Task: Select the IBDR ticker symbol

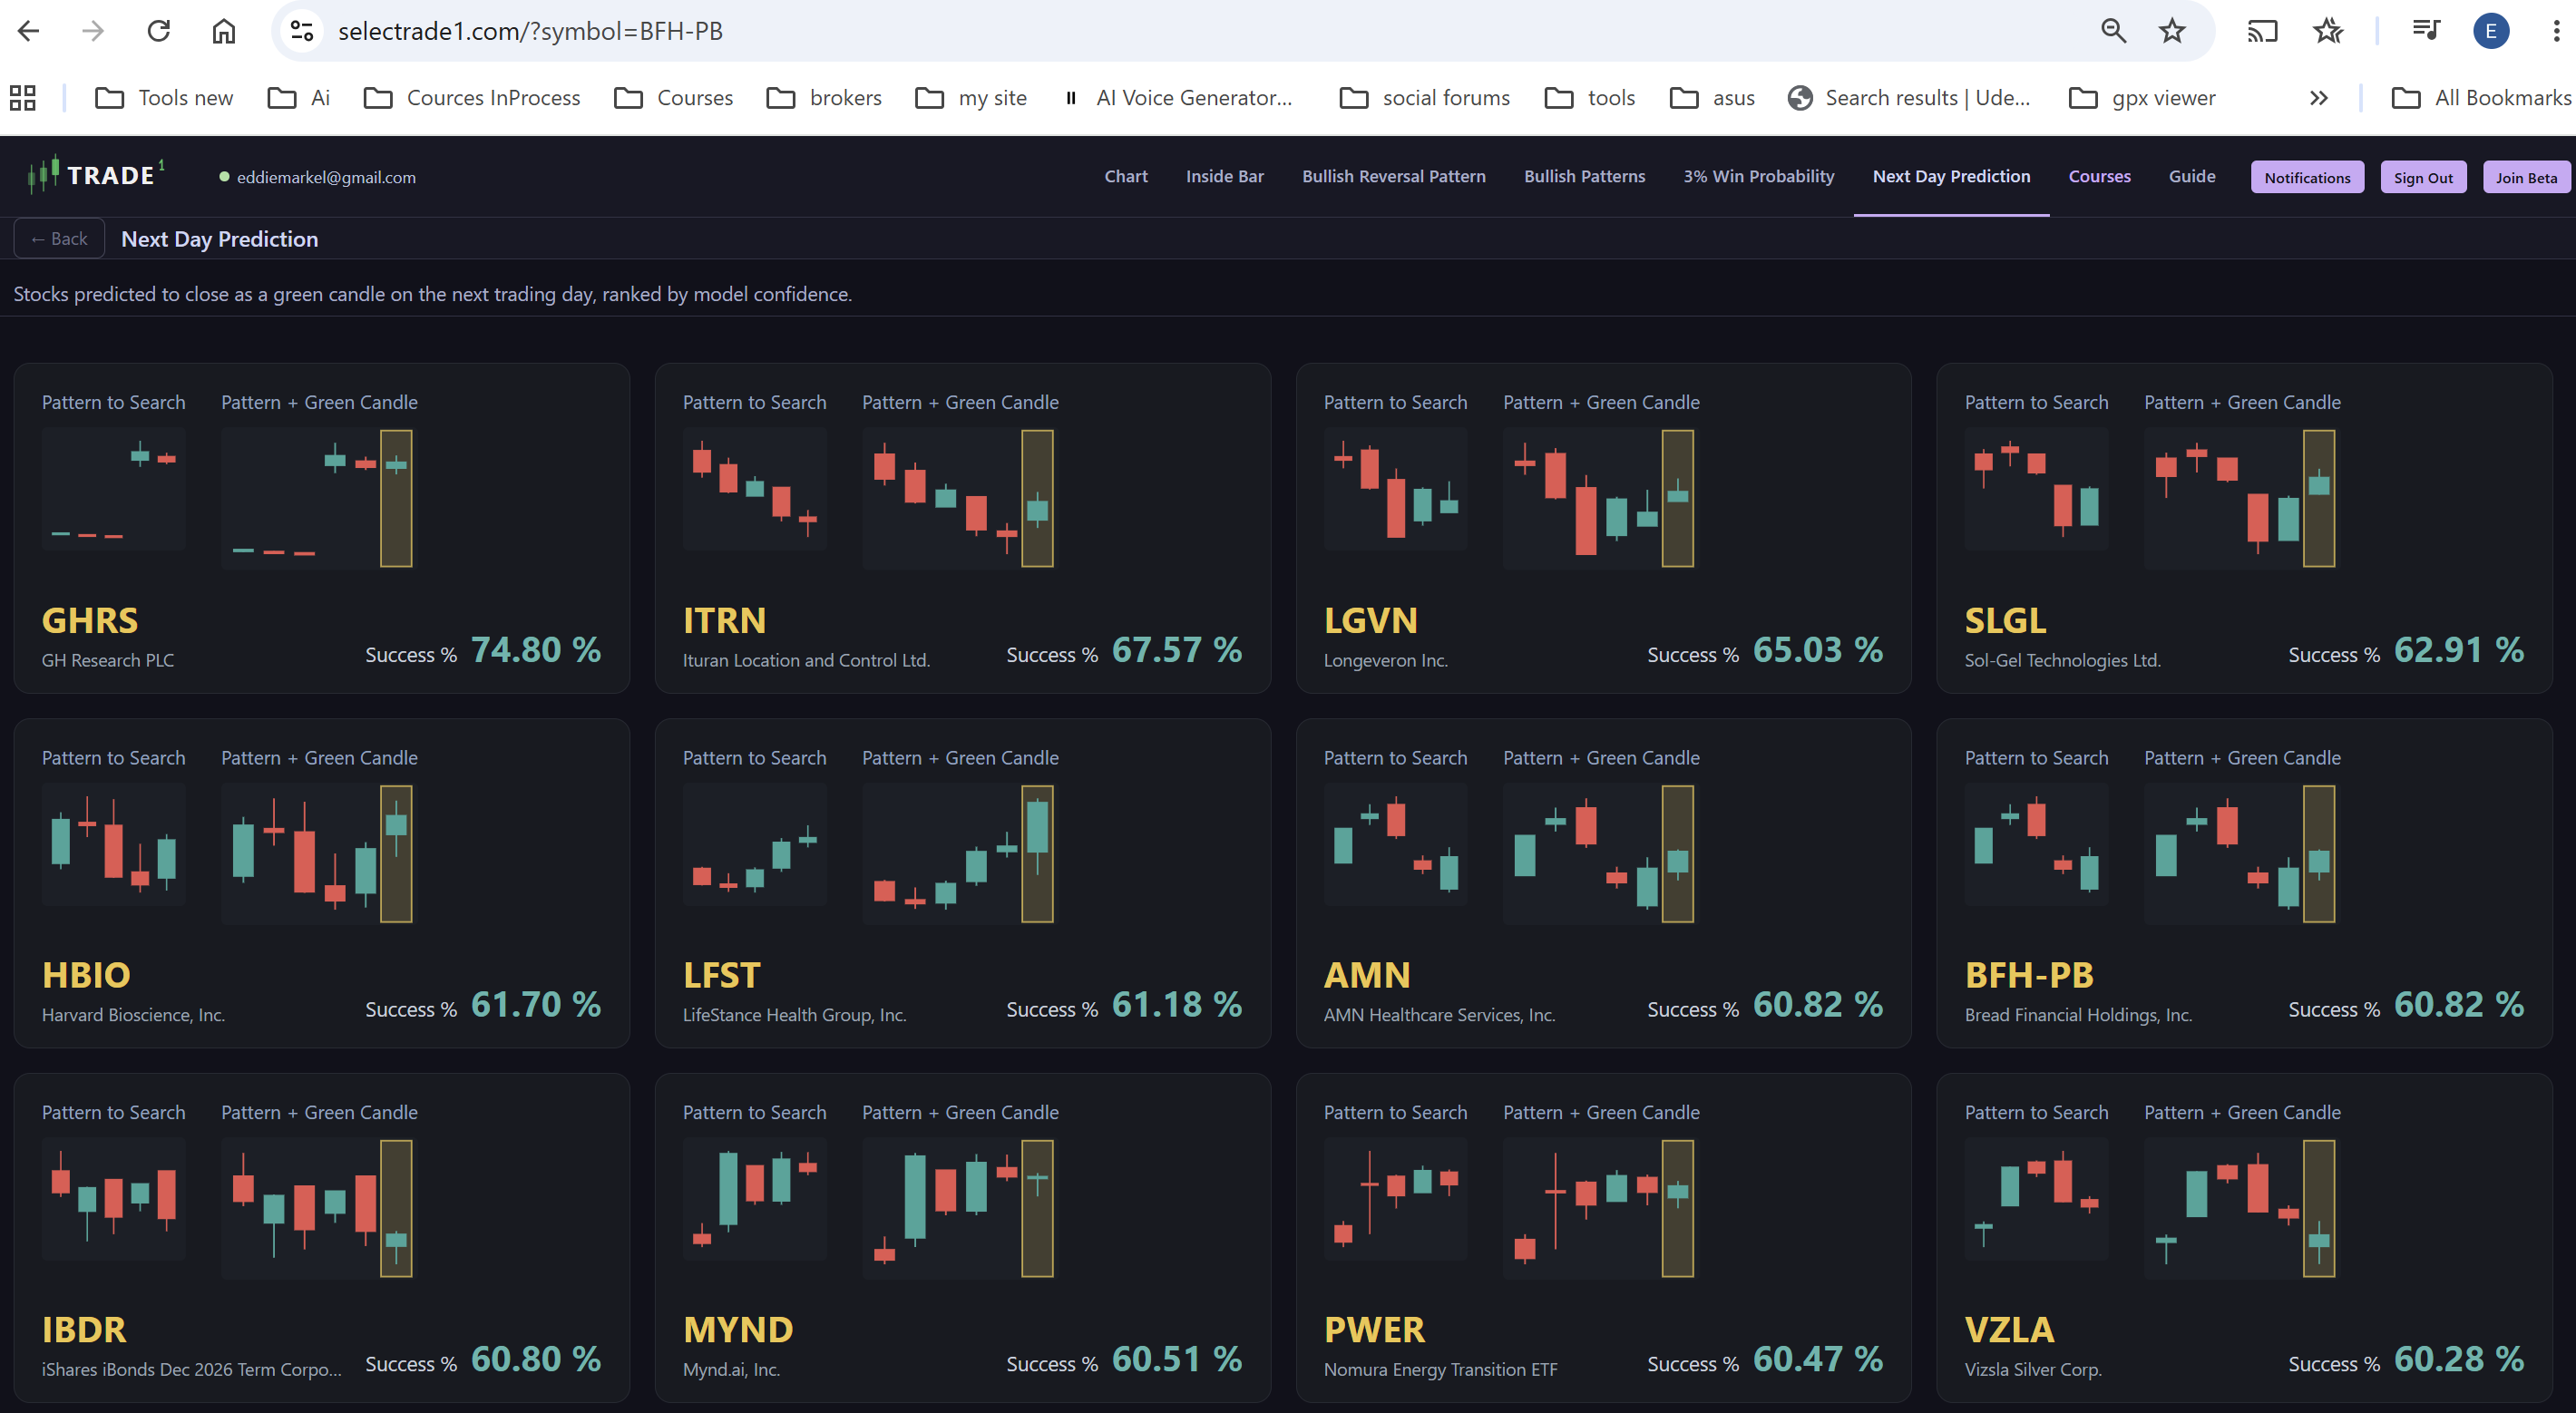Action: point(84,1330)
